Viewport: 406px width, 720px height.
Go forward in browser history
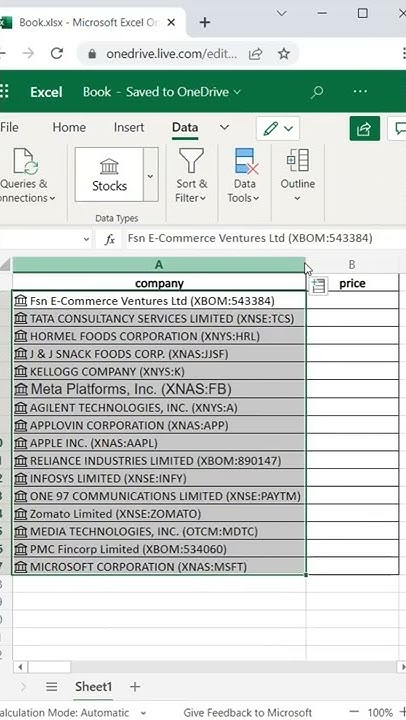pyautogui.click(x=28, y=54)
